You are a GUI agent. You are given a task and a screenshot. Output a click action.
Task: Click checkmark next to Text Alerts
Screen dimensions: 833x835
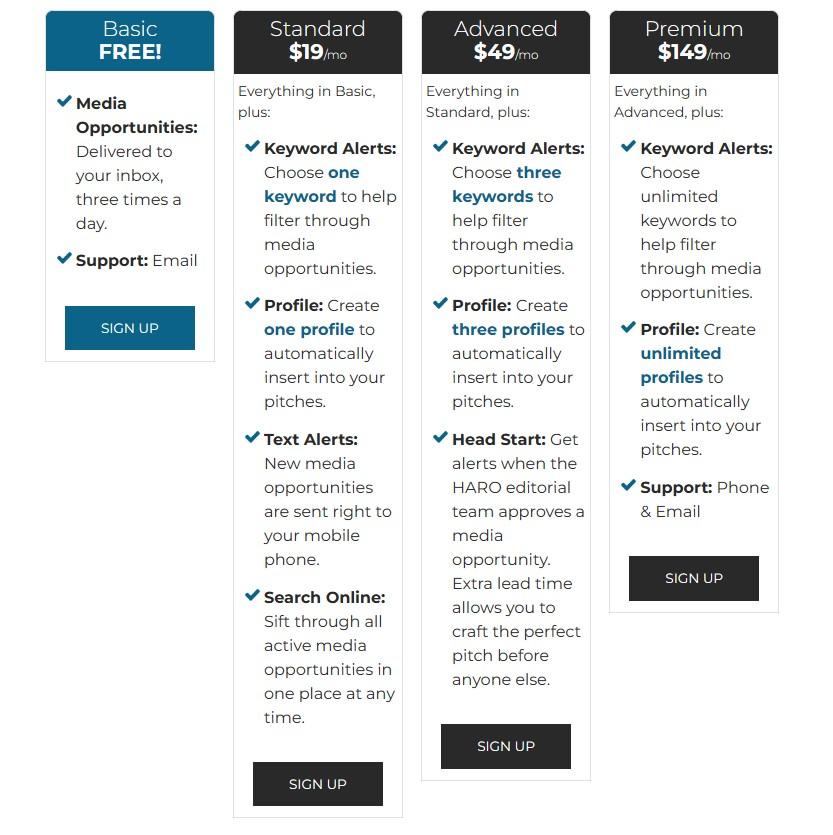253,438
